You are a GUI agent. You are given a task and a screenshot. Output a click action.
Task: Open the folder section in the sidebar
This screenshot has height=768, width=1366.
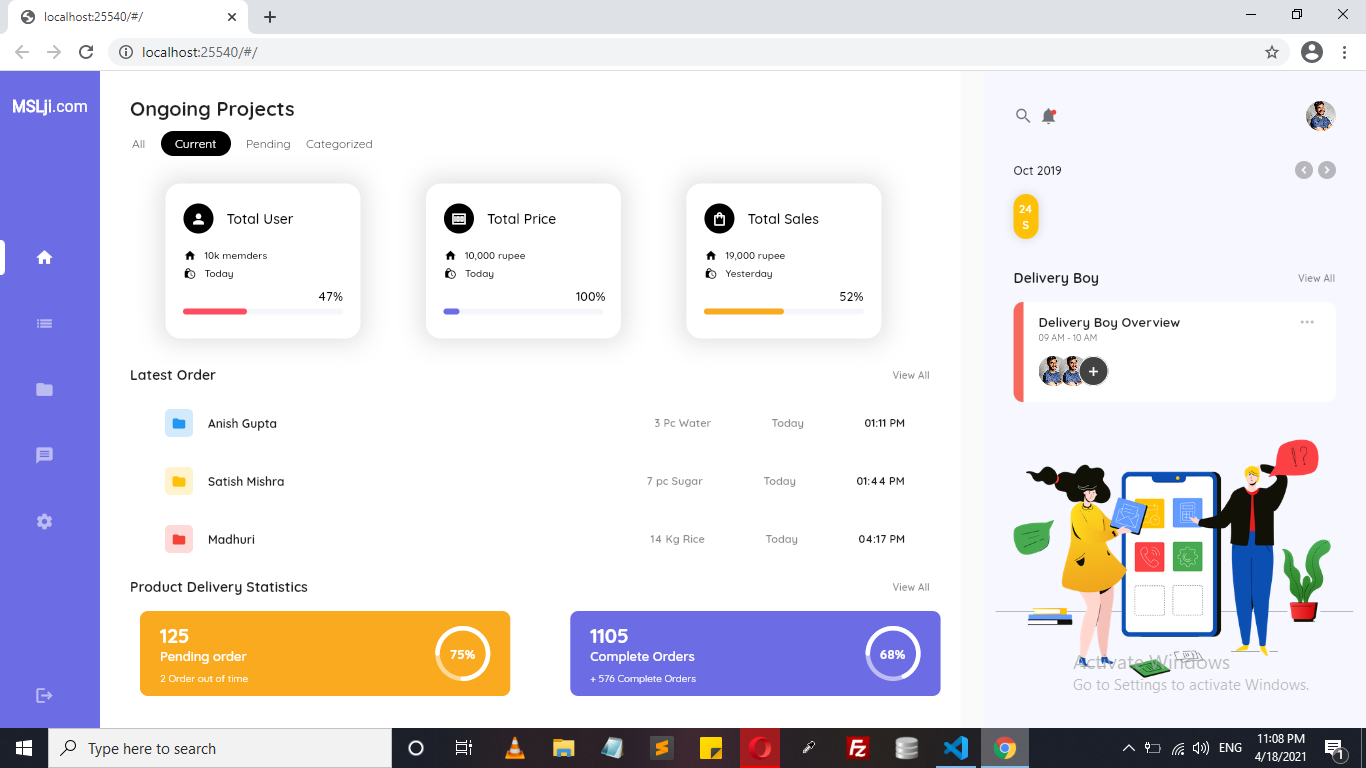[x=44, y=389]
